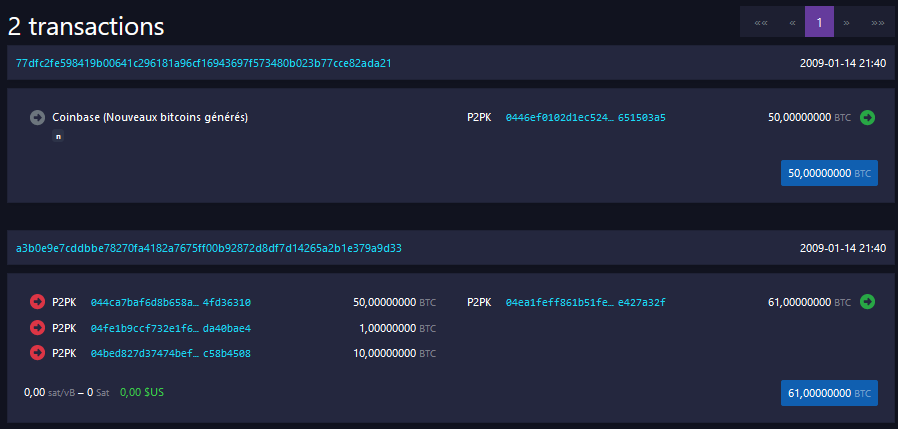Click green output arrow beside 61,00000000 BTC
The height and width of the screenshot is (429, 898).
867,301
